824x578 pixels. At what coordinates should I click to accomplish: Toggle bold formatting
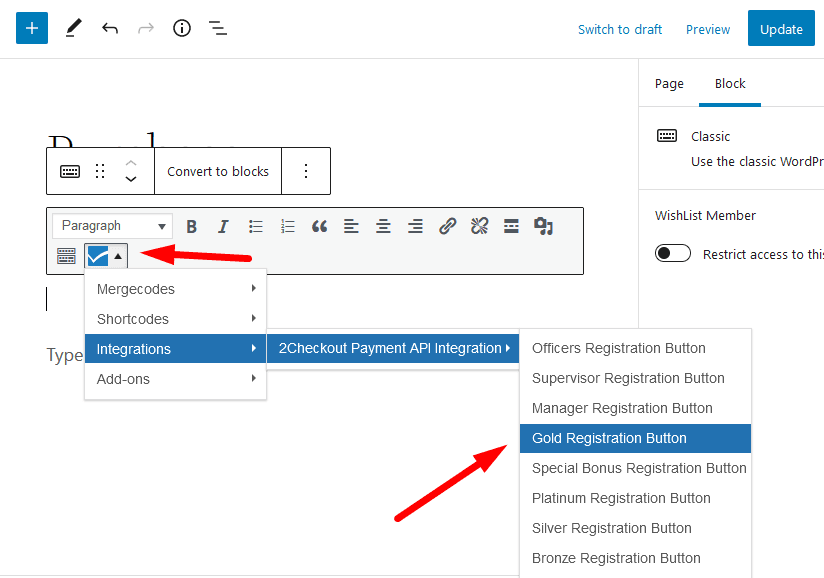tap(191, 226)
